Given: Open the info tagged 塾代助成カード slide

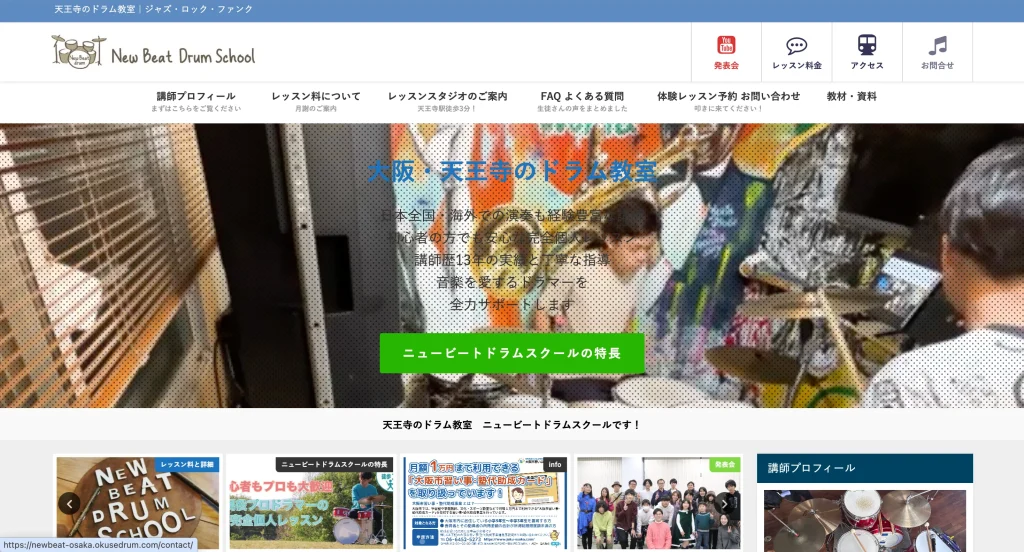Looking at the screenshot, I should coord(485,503).
